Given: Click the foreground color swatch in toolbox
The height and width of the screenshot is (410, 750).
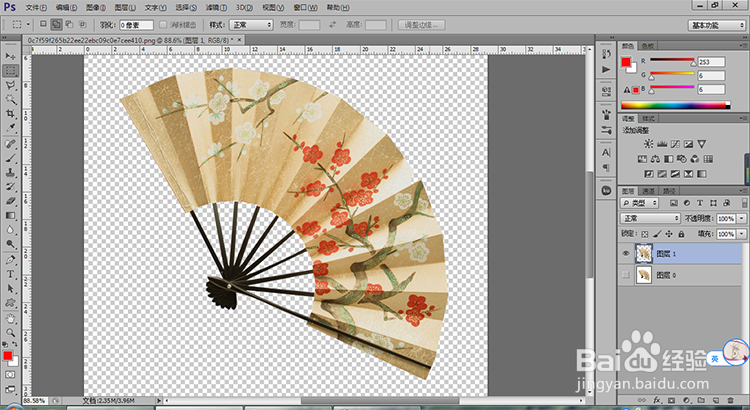Looking at the screenshot, I should point(8,356).
